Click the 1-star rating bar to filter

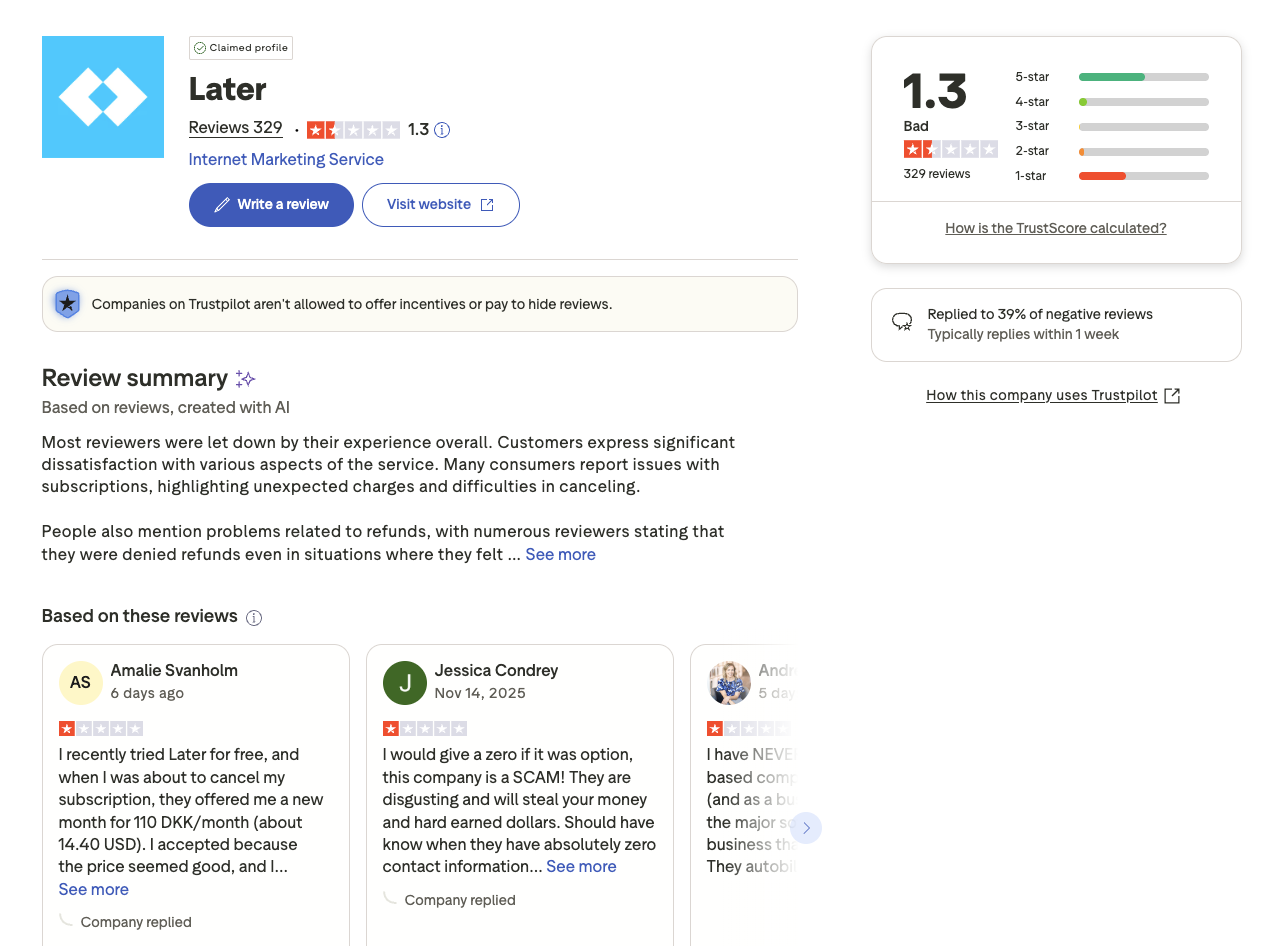(1143, 175)
